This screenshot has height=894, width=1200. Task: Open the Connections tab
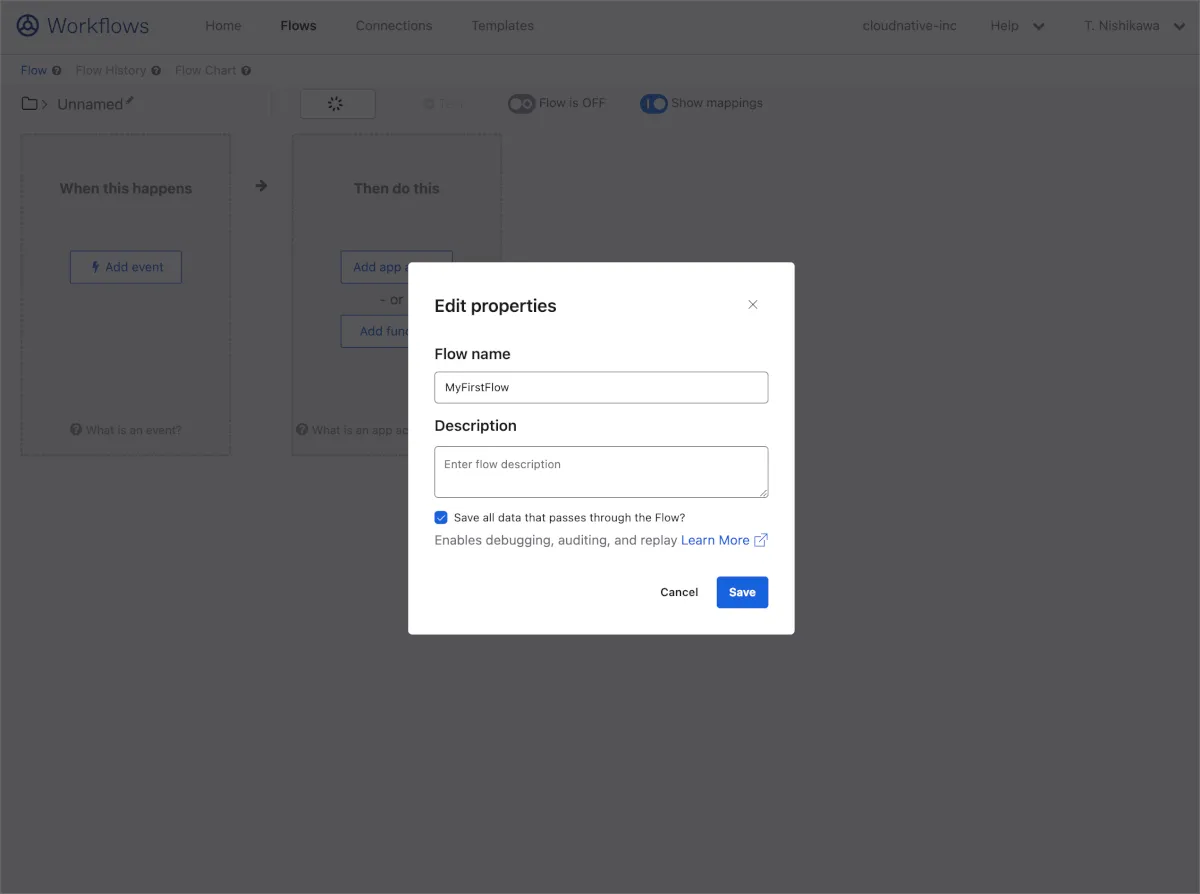(394, 26)
